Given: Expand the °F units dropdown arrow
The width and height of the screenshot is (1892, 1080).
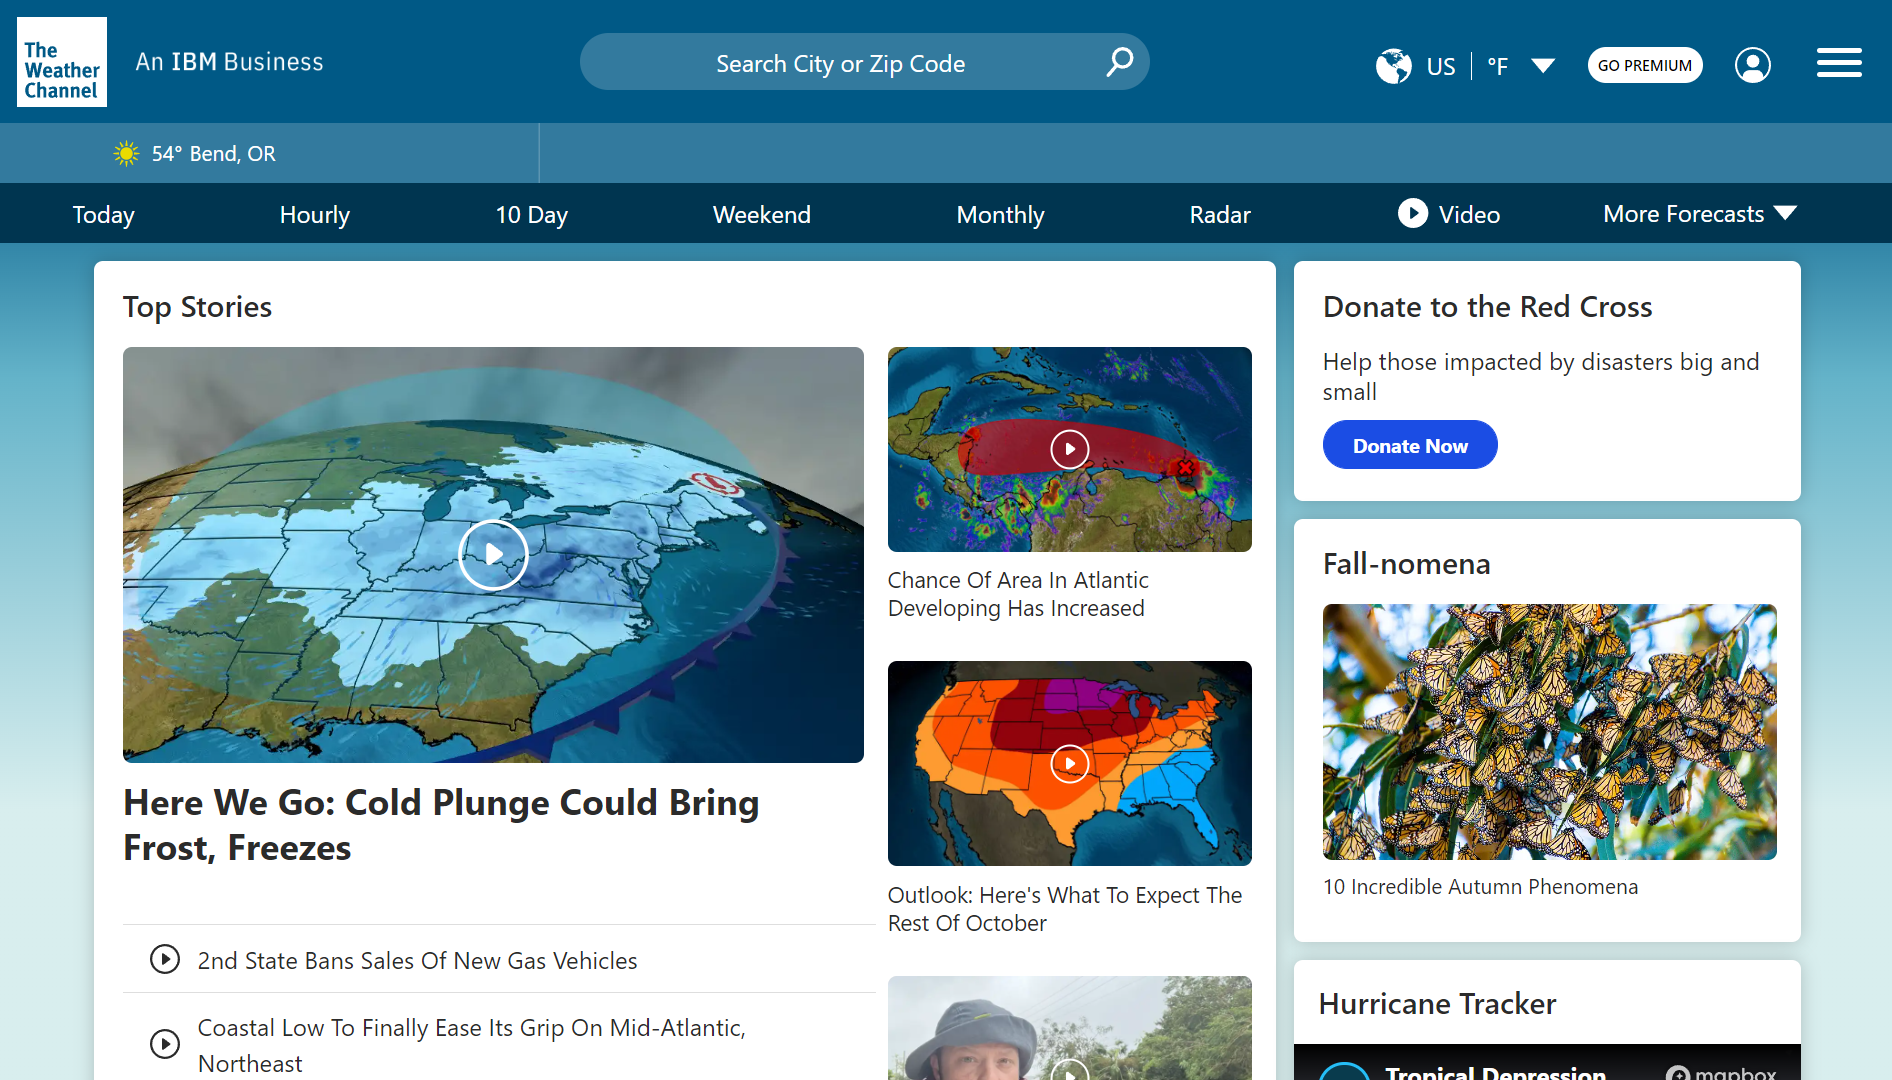Looking at the screenshot, I should tap(1543, 66).
